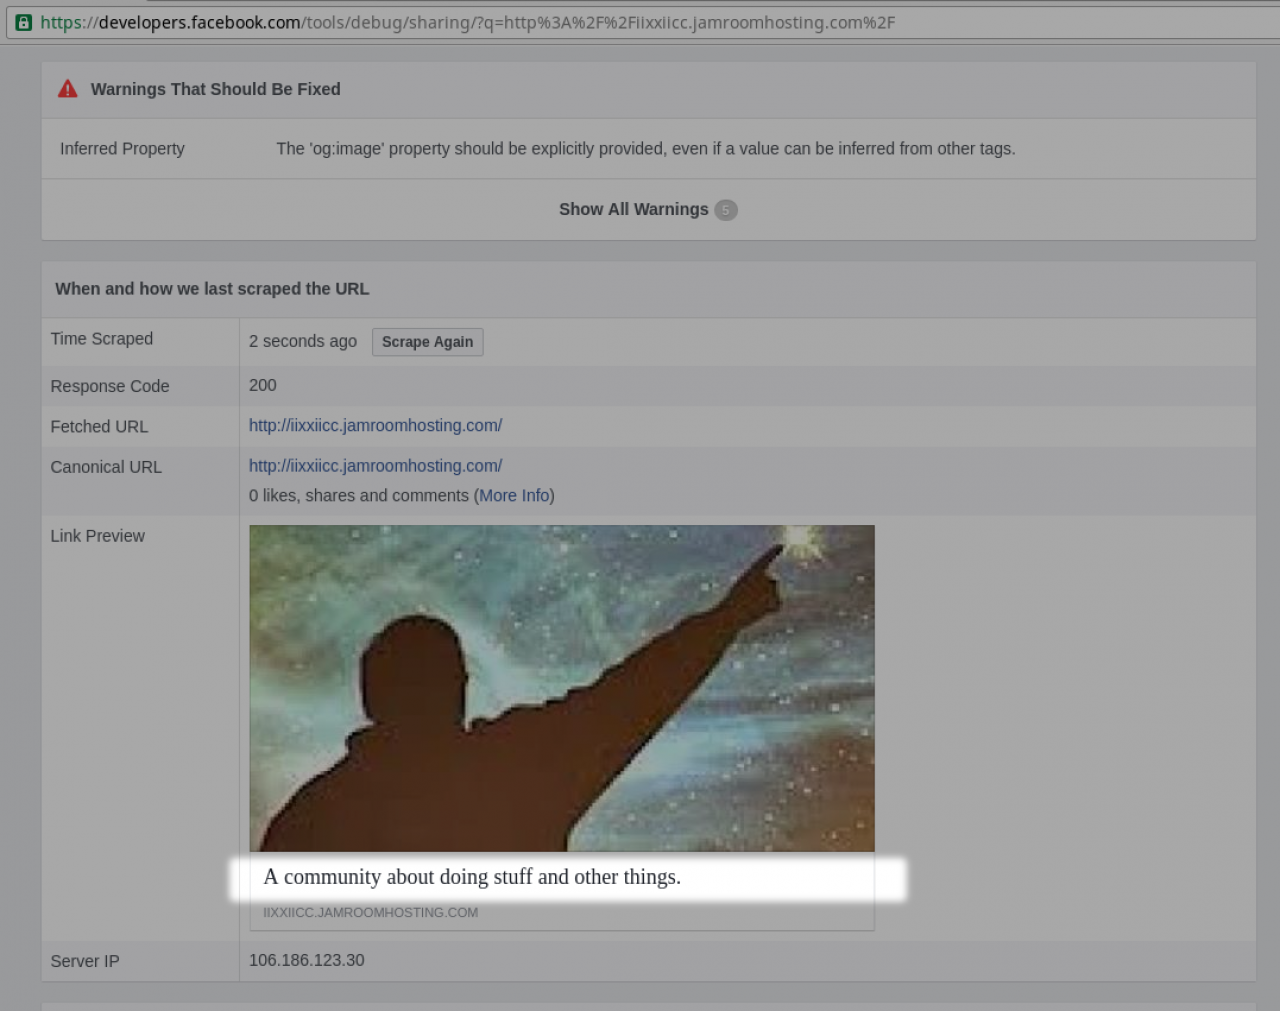This screenshot has width=1280, height=1011.
Task: Open the Fetched URL link
Action: point(375,425)
